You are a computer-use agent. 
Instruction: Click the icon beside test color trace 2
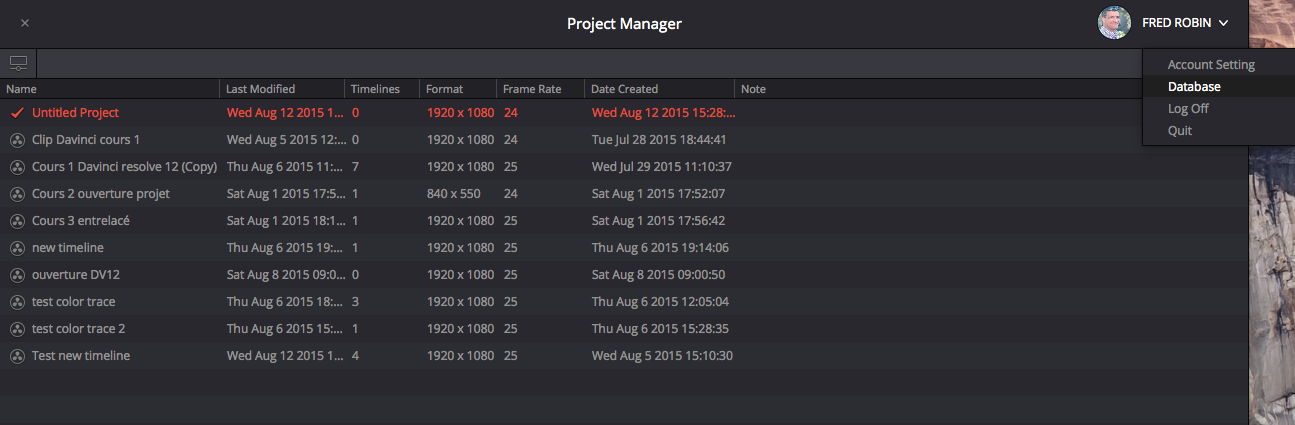coord(16,329)
